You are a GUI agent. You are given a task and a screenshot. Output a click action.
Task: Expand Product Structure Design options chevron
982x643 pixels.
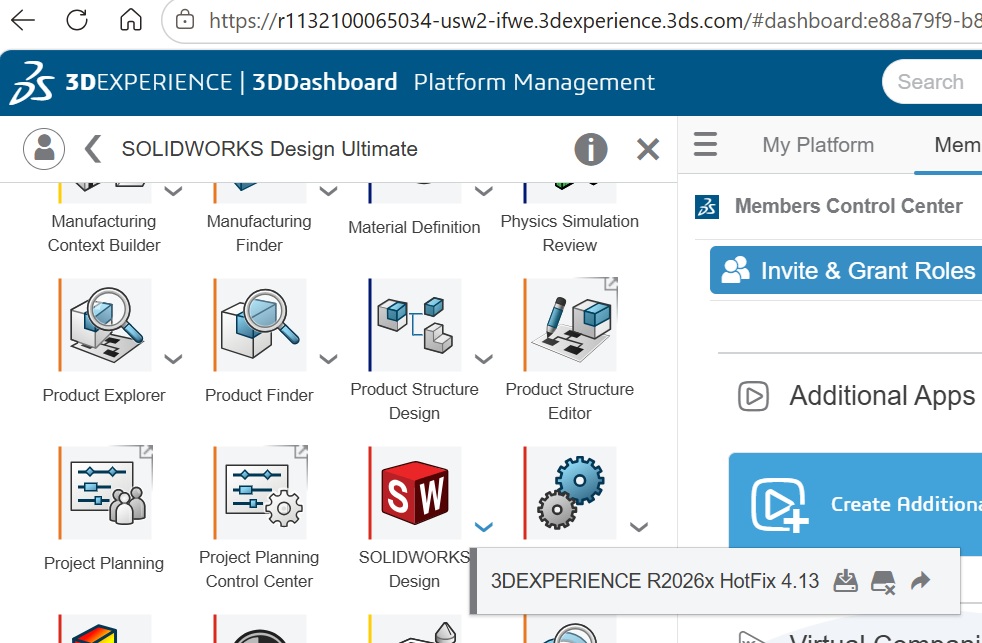click(x=483, y=359)
